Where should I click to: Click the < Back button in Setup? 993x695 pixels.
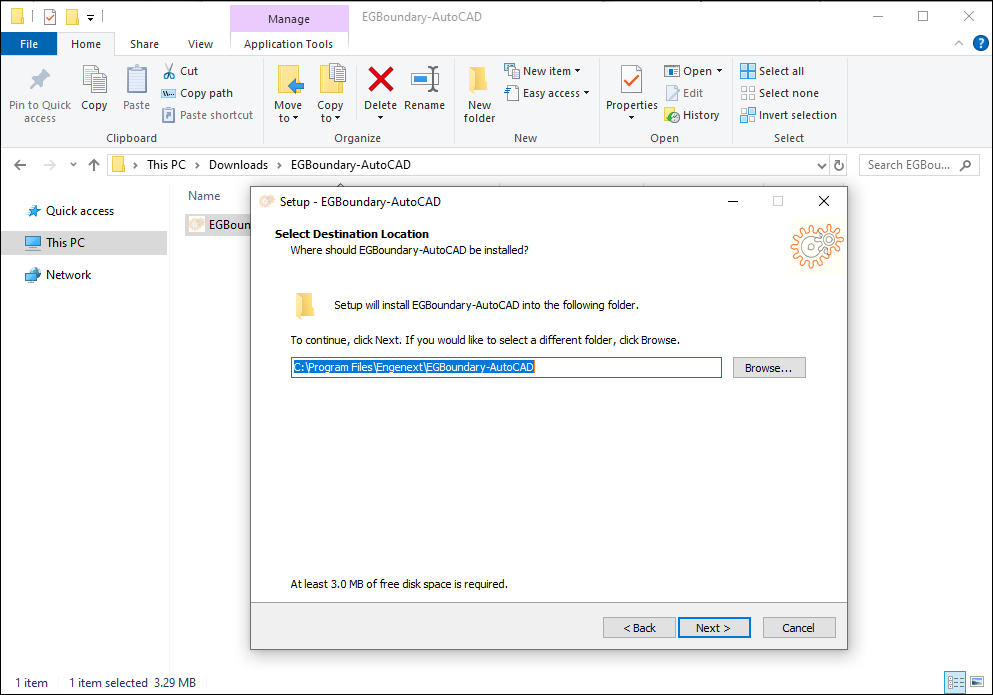click(x=639, y=628)
